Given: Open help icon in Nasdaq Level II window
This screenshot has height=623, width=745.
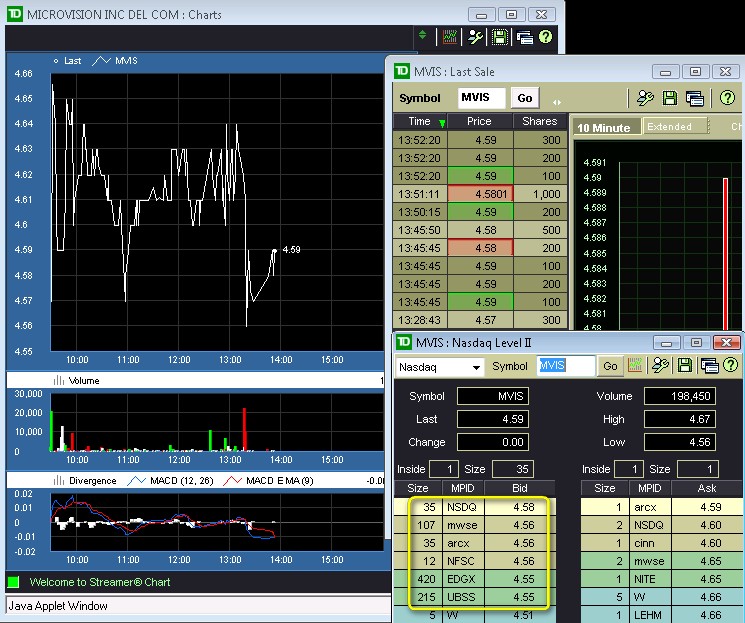Looking at the screenshot, I should click(x=730, y=365).
